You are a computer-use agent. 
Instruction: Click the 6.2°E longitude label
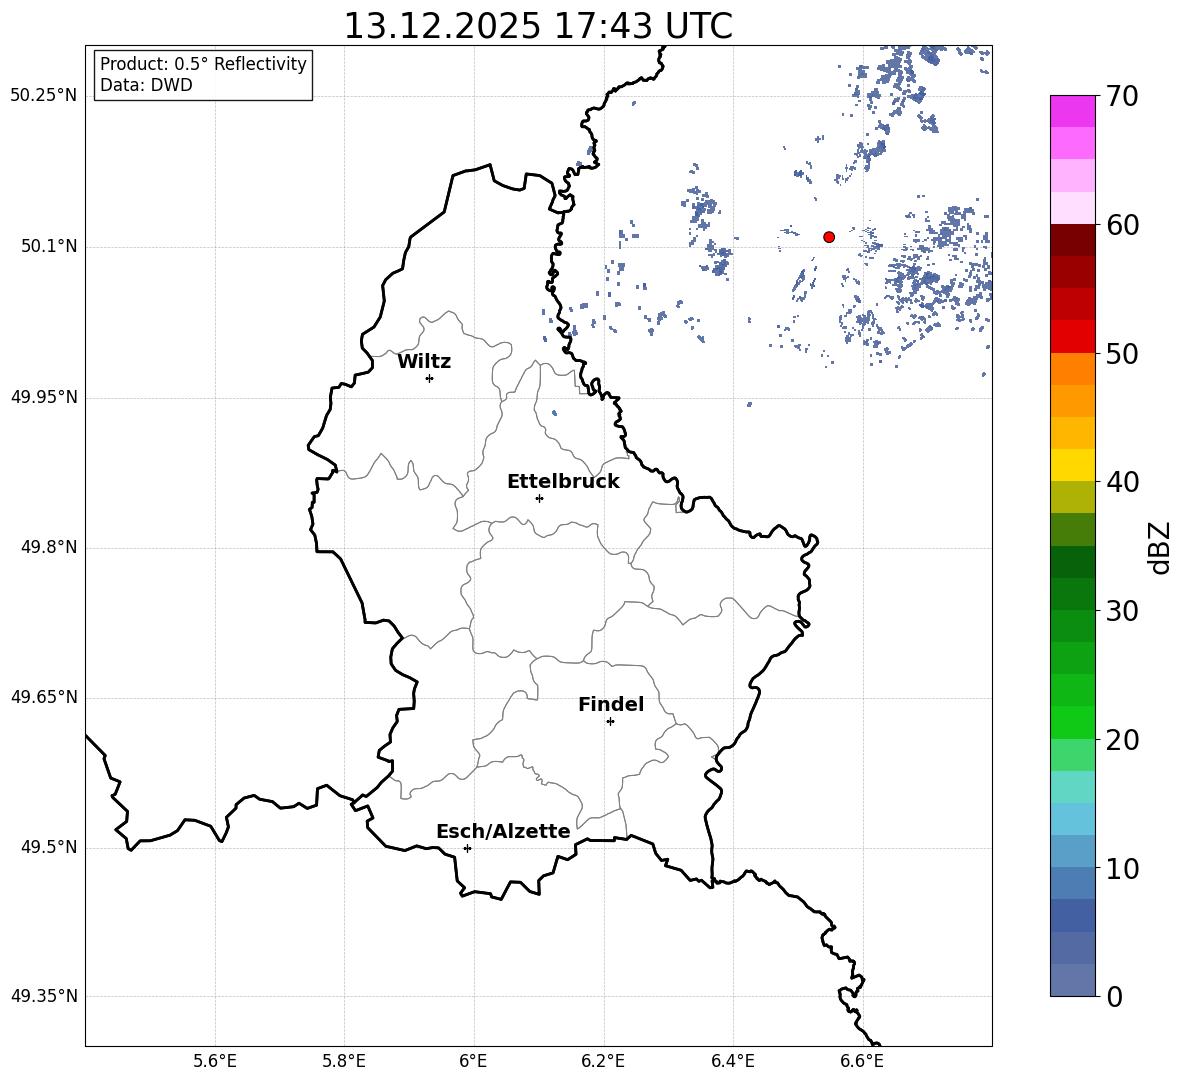[603, 1061]
